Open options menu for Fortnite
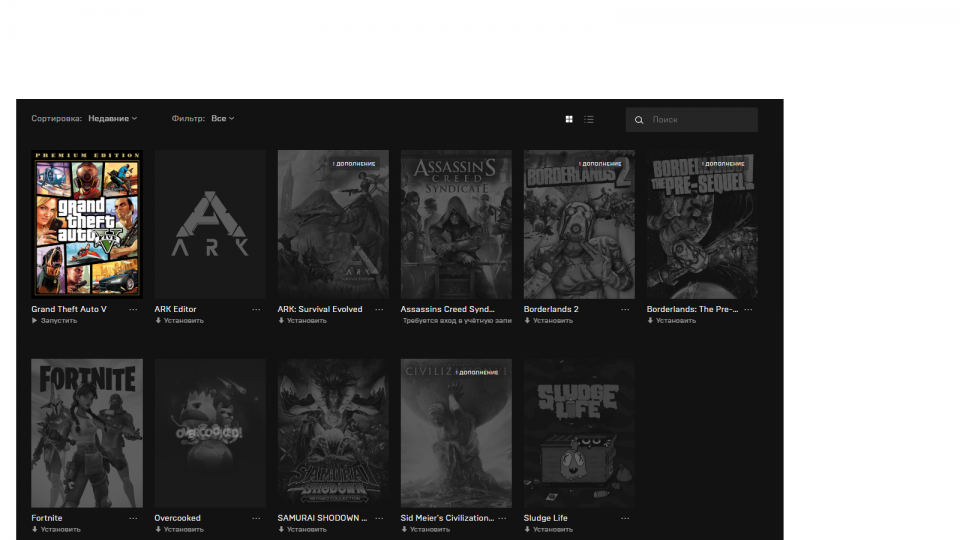 click(133, 519)
